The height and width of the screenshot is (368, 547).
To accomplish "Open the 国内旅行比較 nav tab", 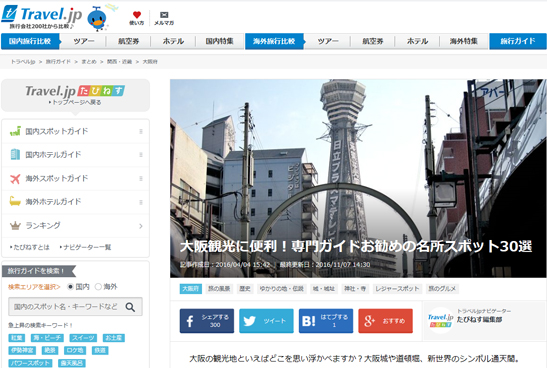I will pos(30,41).
